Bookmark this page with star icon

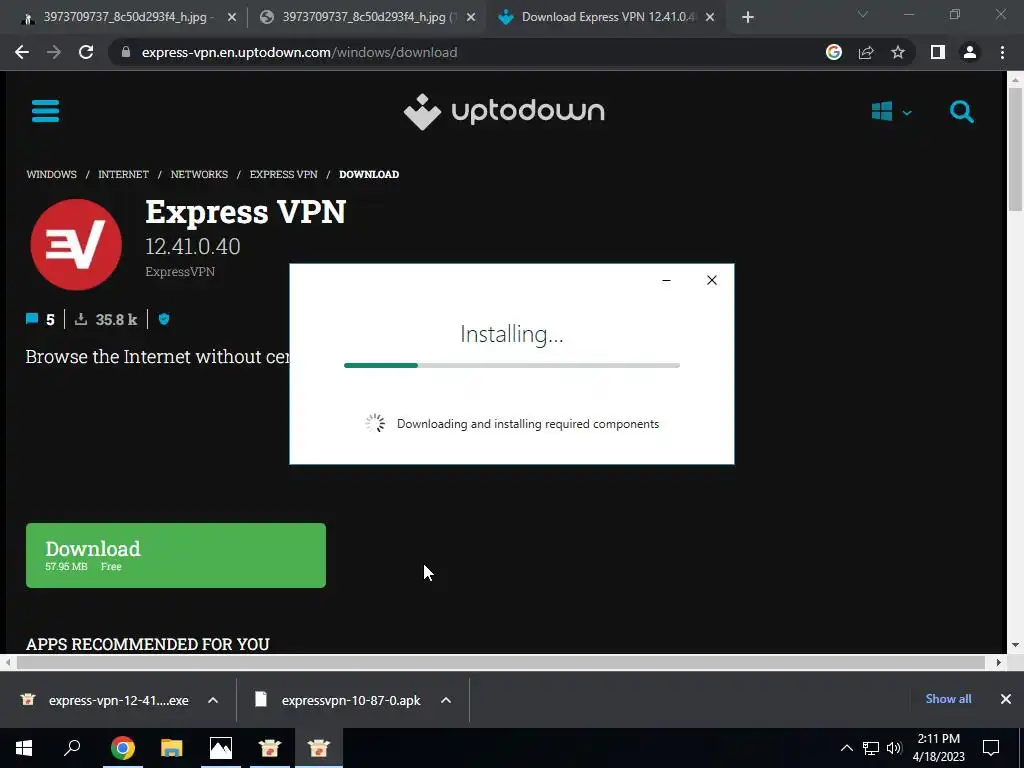coord(898,52)
